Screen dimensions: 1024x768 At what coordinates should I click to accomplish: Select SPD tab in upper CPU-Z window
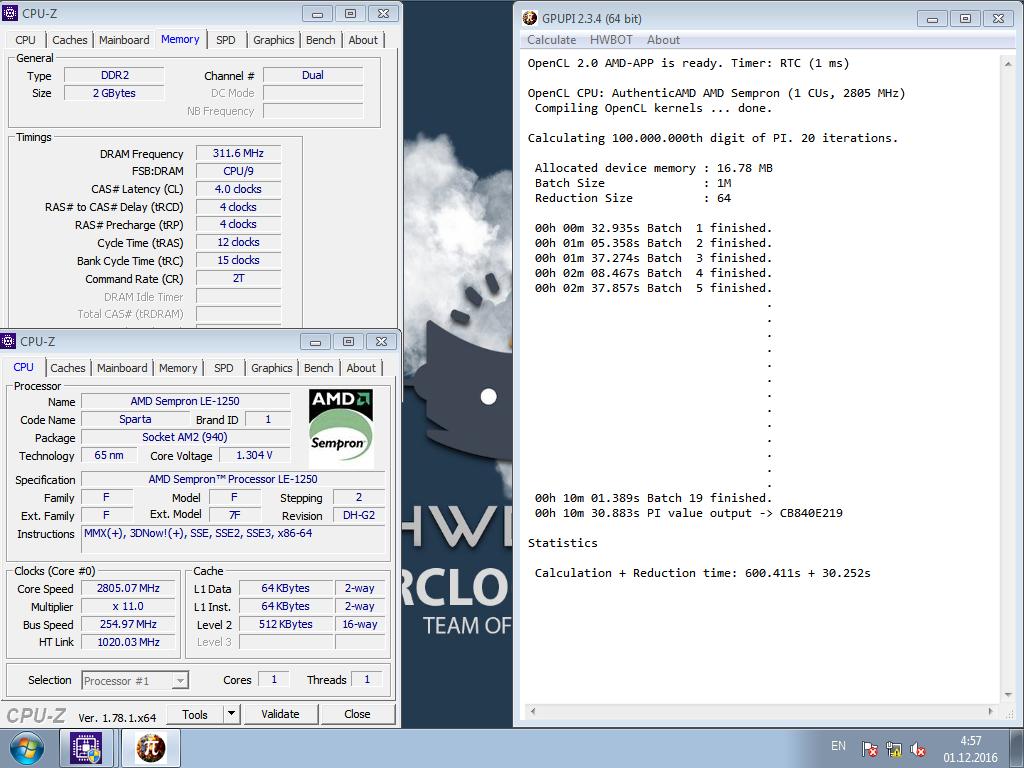tap(225, 40)
